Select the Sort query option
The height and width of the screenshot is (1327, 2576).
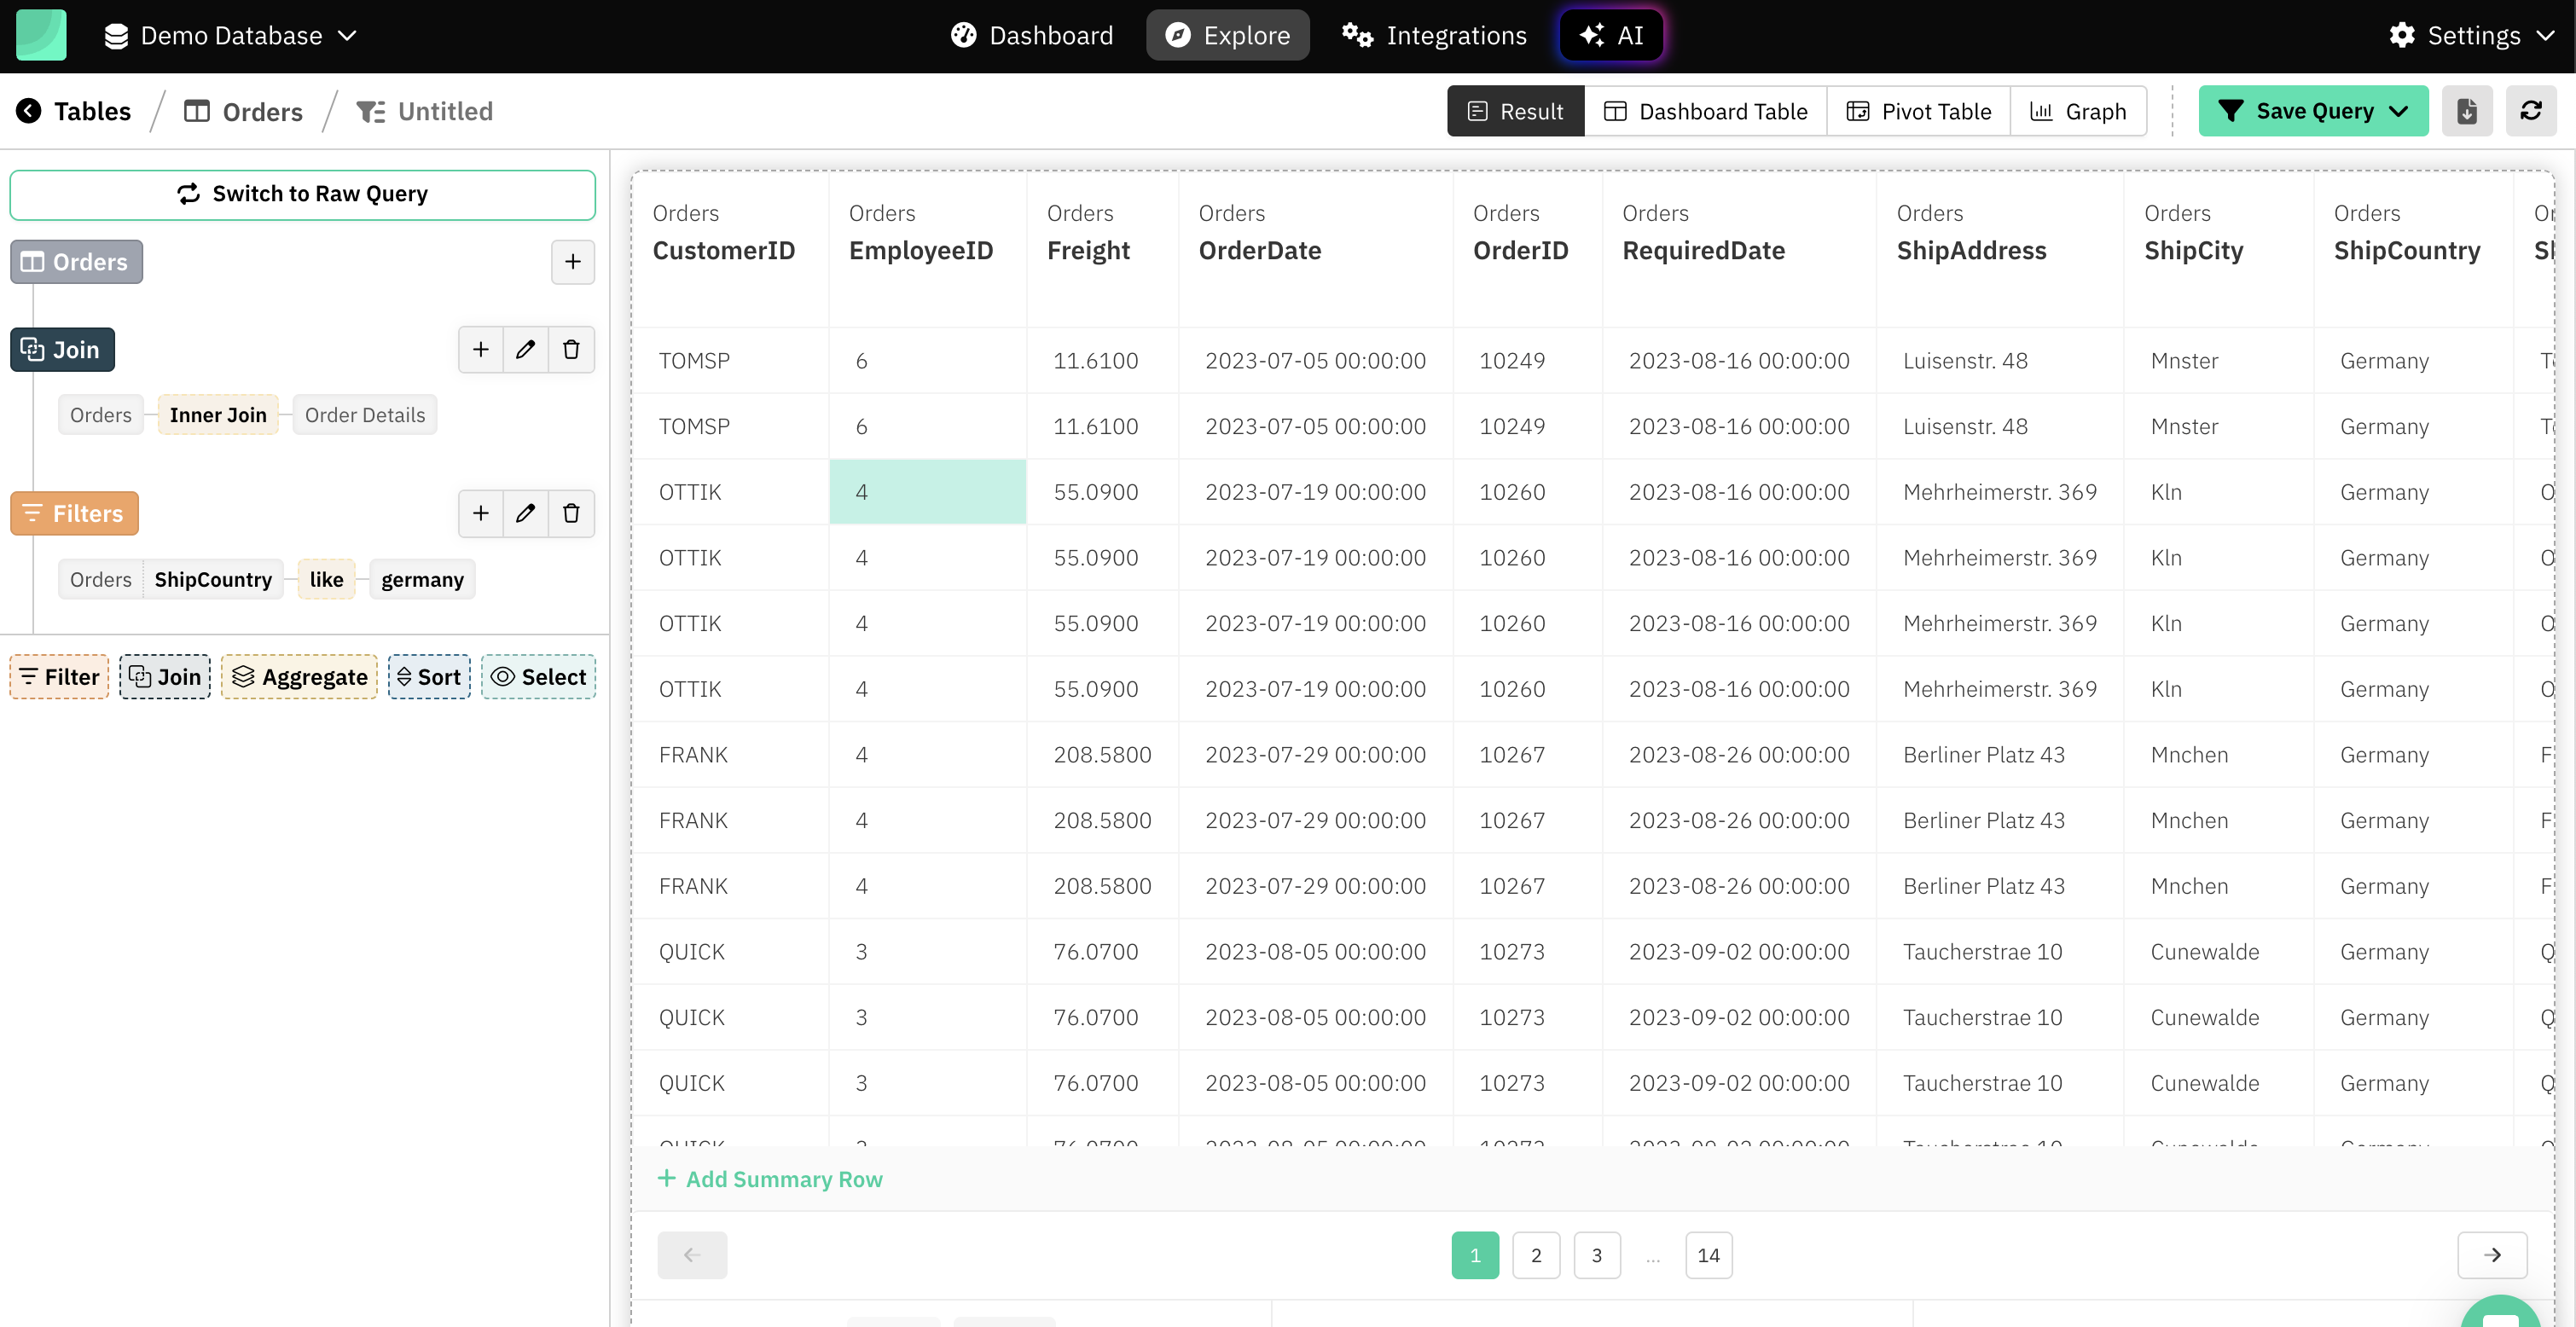click(429, 676)
